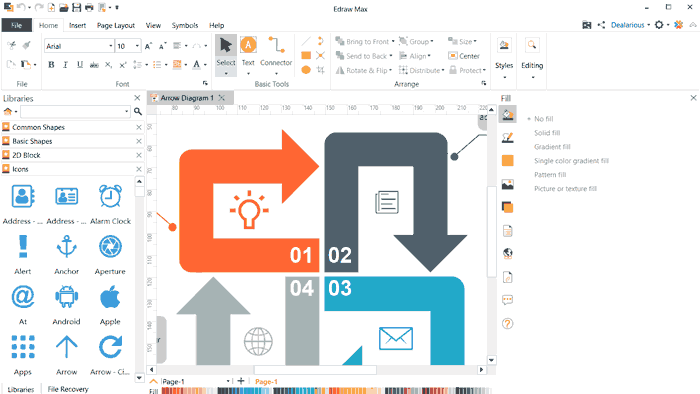This screenshot has width=700, height=394.
Task: Close the Common Shapes library
Action: (139, 127)
